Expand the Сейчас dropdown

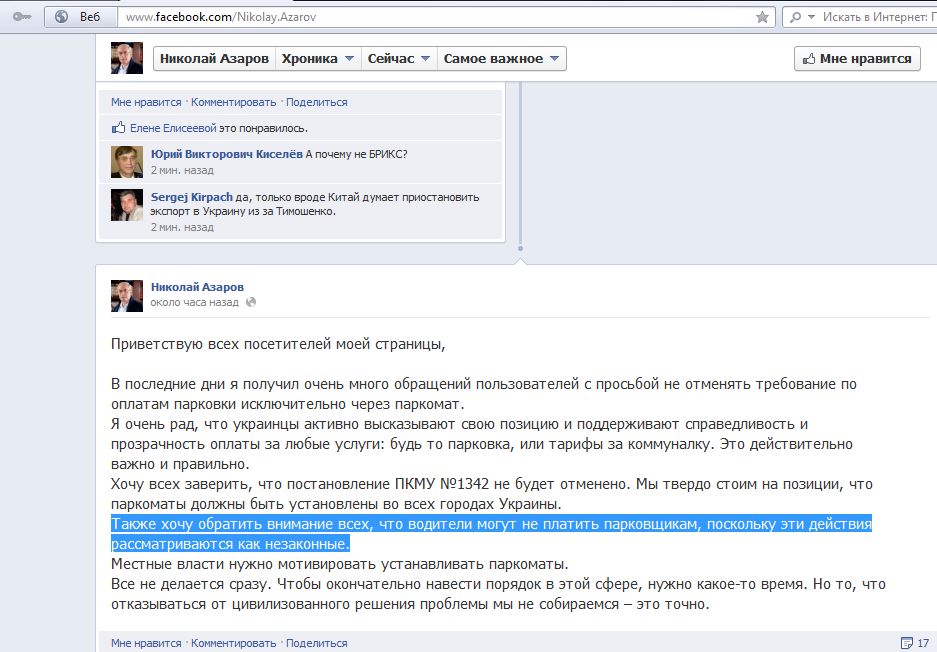[x=398, y=59]
